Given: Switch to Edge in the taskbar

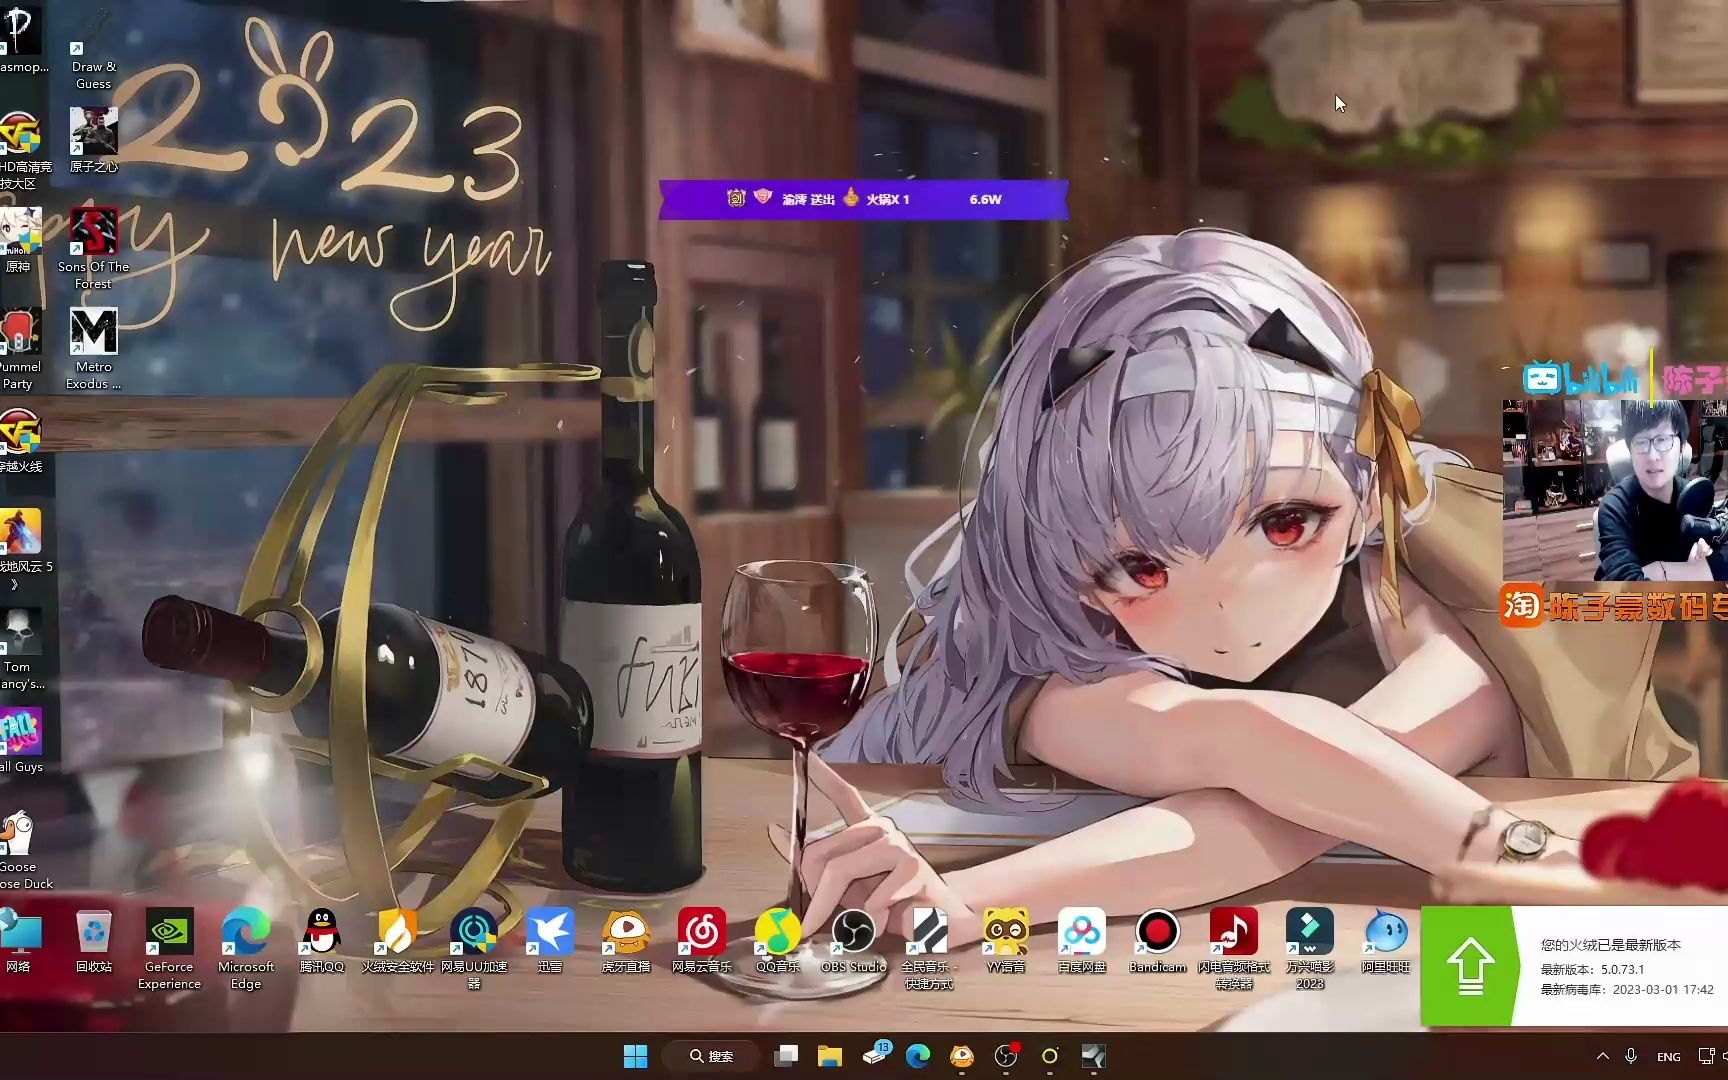Looking at the screenshot, I should click(x=918, y=1056).
